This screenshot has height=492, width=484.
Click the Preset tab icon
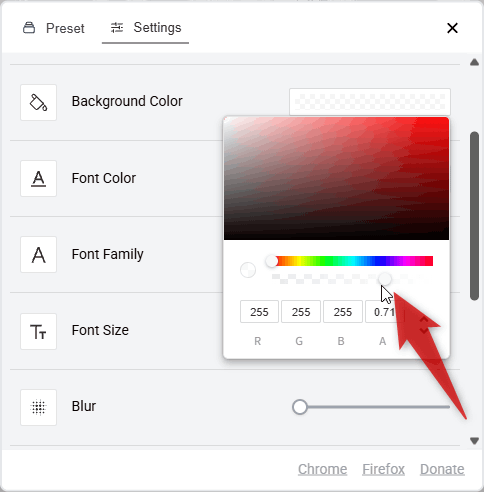click(x=29, y=28)
